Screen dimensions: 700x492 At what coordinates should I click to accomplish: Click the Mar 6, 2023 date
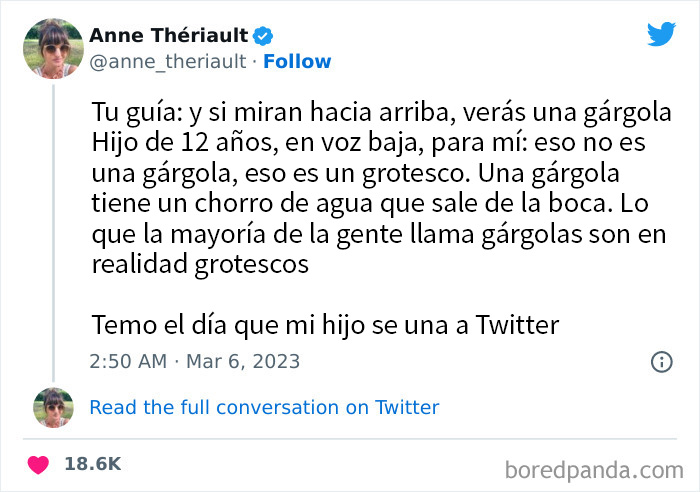[x=244, y=361]
